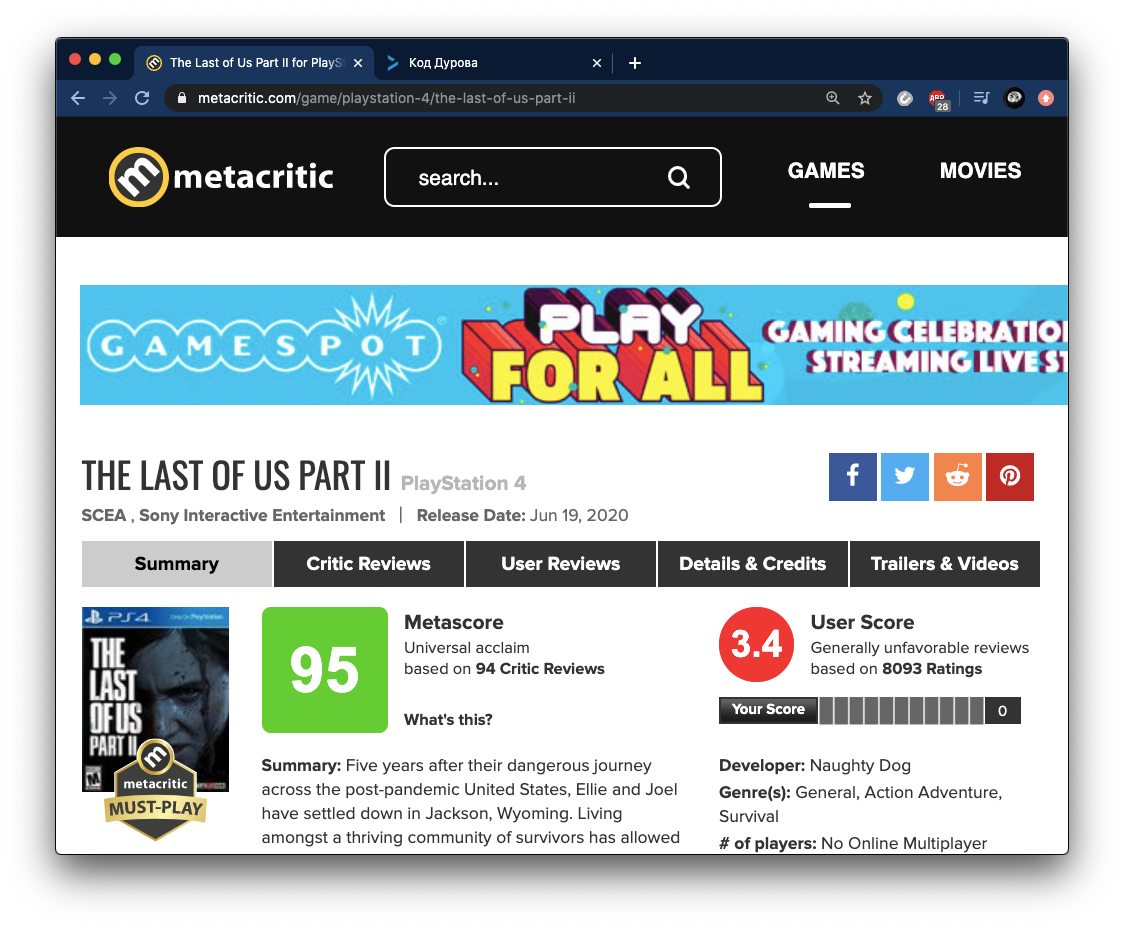The width and height of the screenshot is (1124, 928).
Task: Open the Metacritic logo homepage
Action: [221, 177]
